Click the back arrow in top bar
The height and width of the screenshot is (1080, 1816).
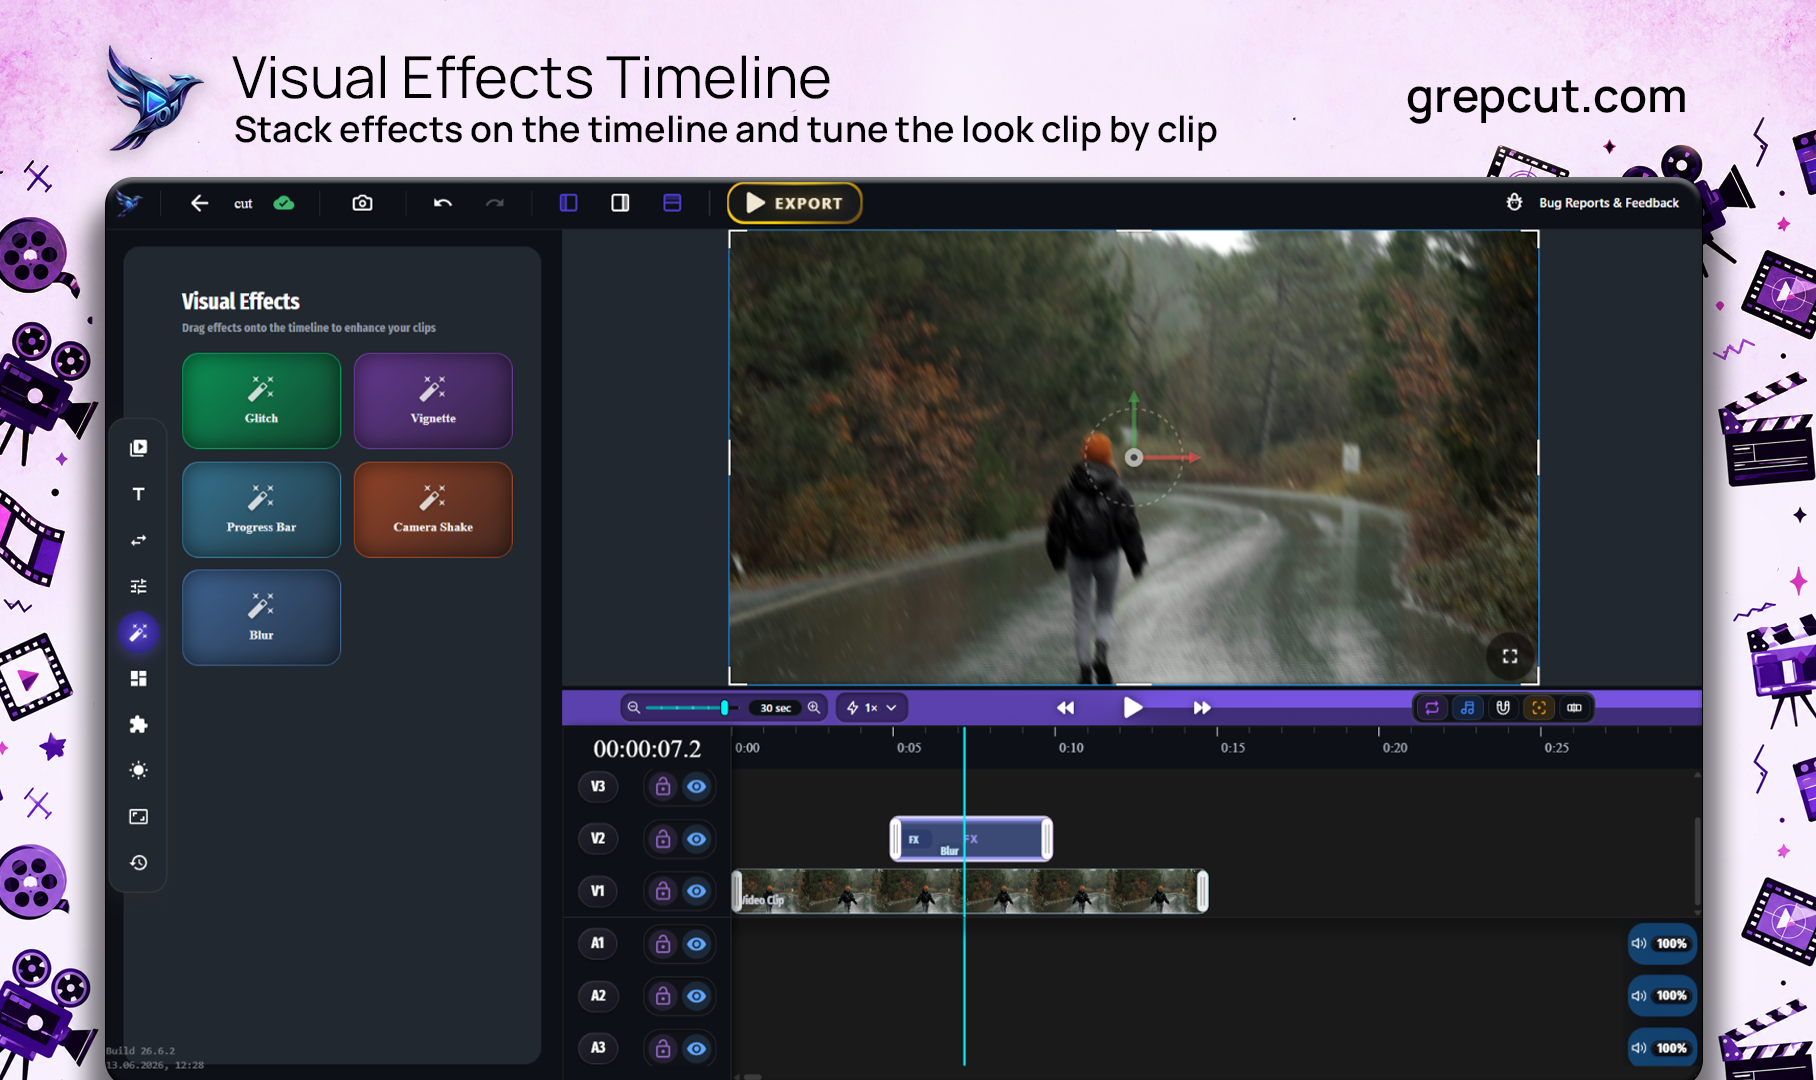(x=199, y=203)
